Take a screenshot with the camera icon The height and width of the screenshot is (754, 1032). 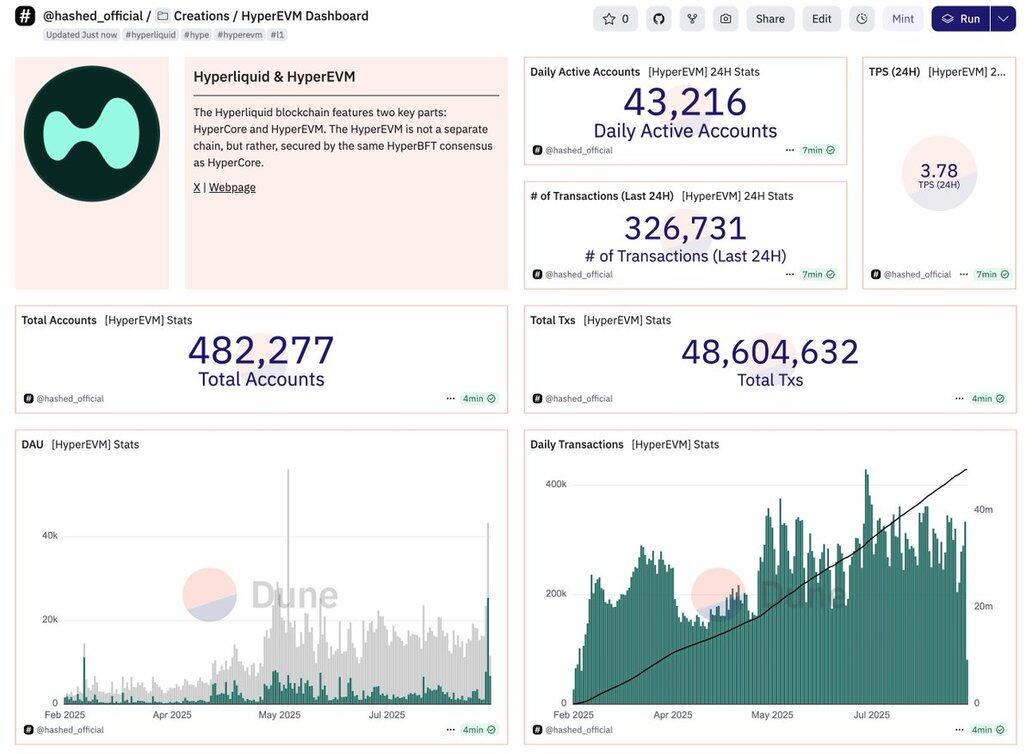(x=725, y=19)
